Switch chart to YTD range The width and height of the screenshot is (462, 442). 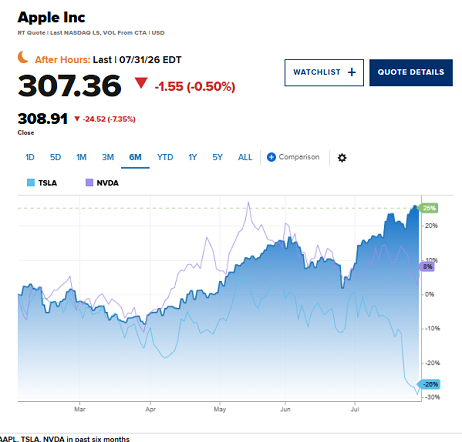165,157
